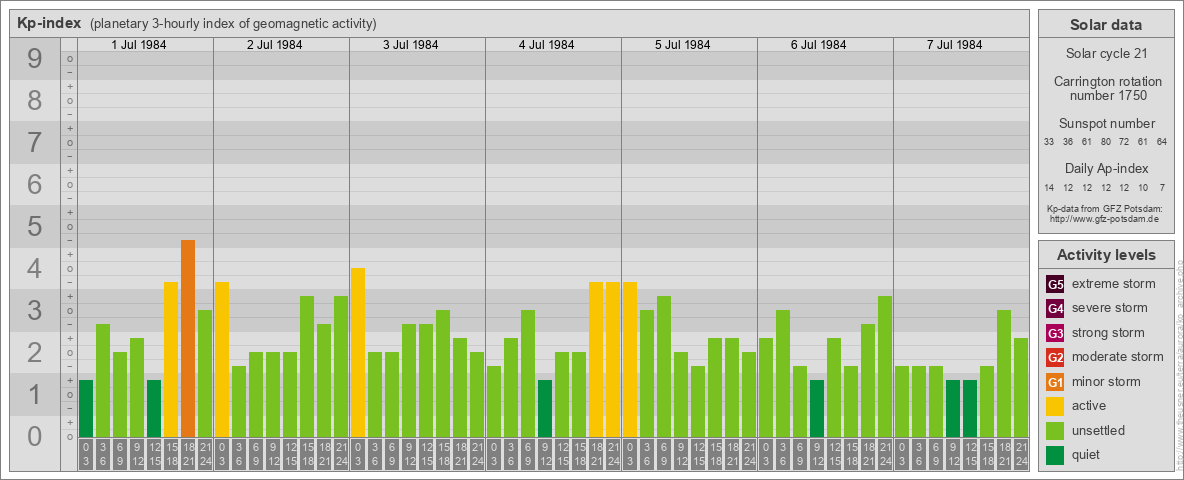
Task: Click the dark green 9-12 bar on 4 Jul
Action: click(x=545, y=408)
